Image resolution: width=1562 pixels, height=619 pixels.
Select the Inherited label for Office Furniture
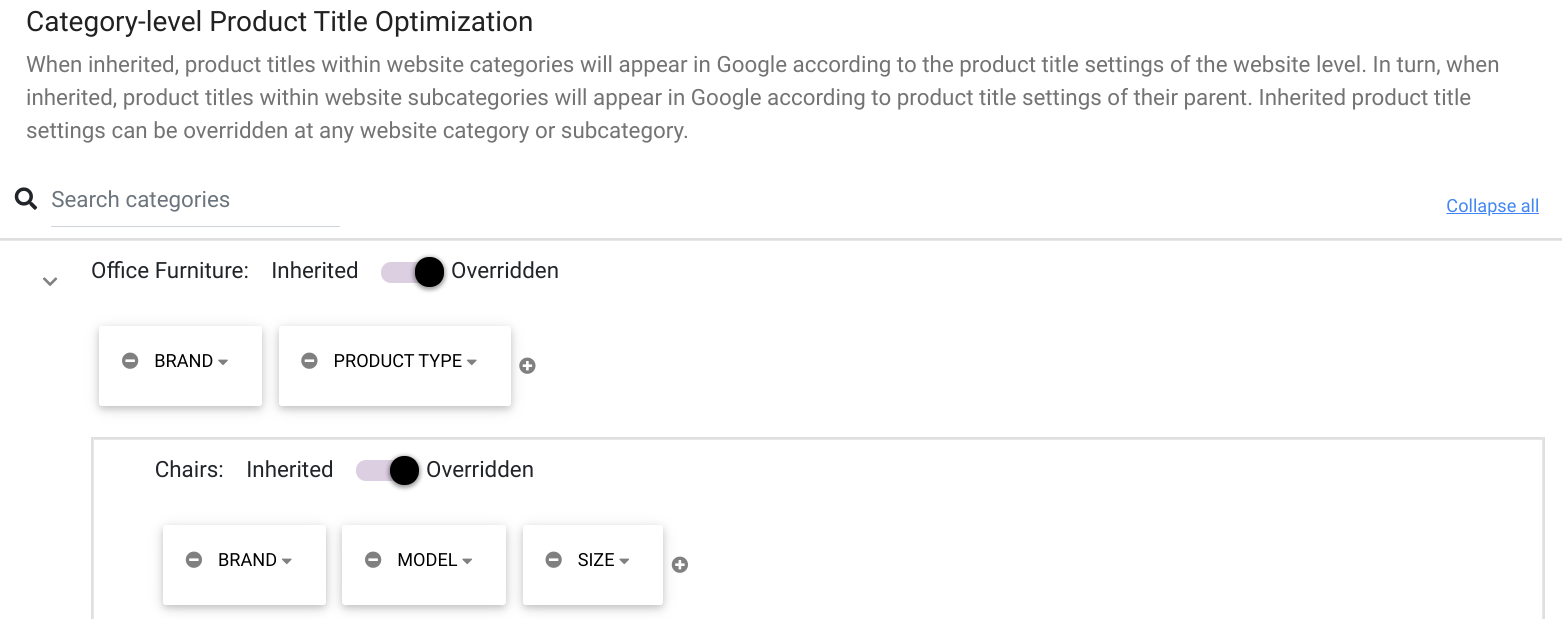tap(315, 271)
